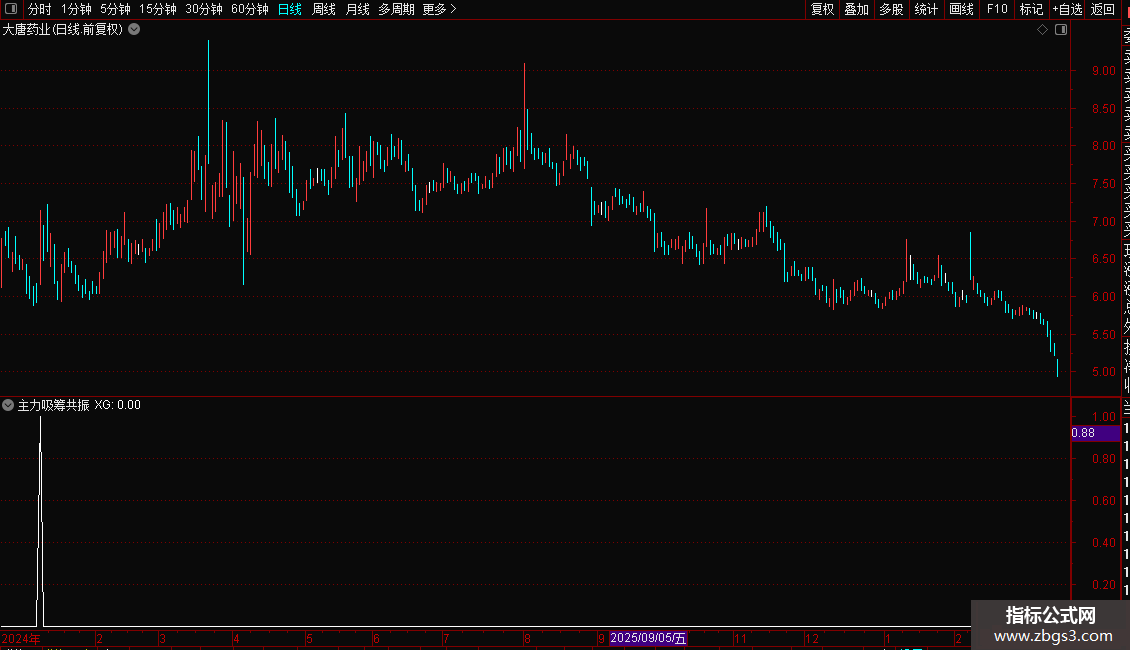Select 1分钟 period
Image resolution: width=1130 pixels, height=650 pixels.
(76, 9)
